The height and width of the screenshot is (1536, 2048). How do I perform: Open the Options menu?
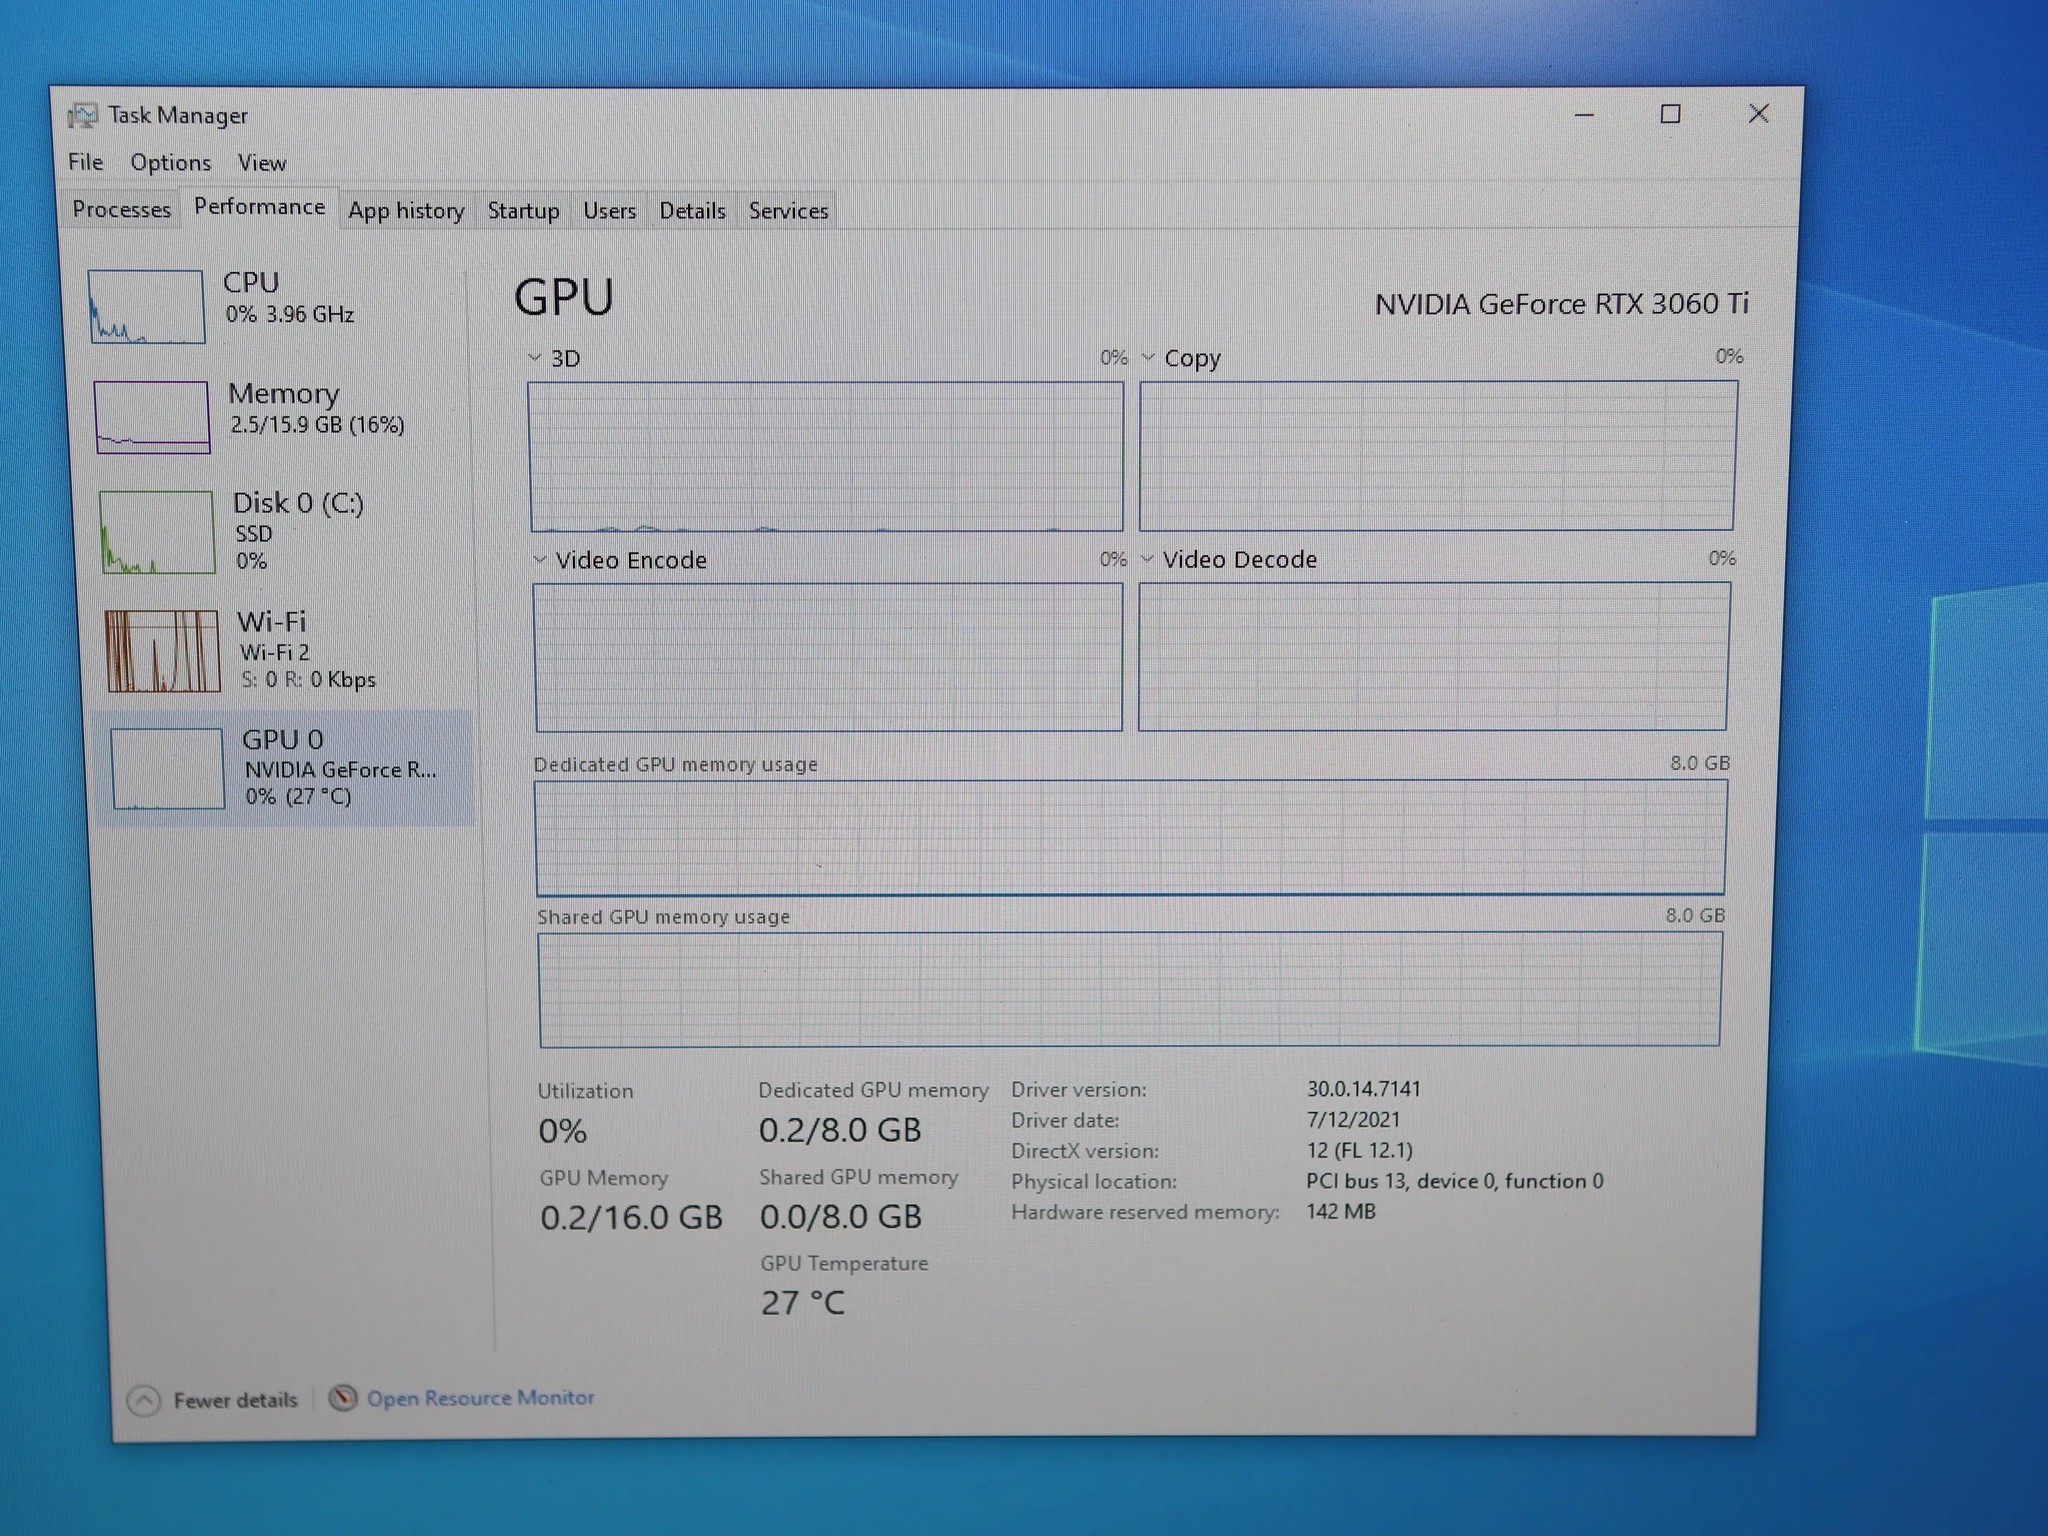(x=170, y=162)
